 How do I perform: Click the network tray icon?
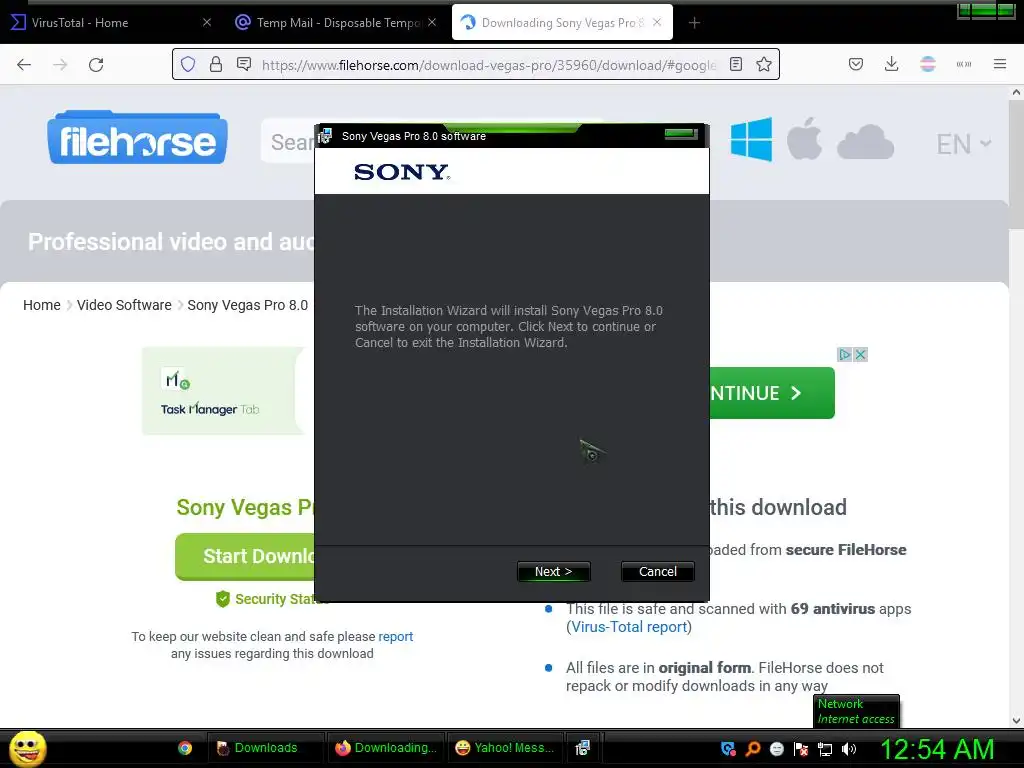pyautogui.click(x=825, y=749)
